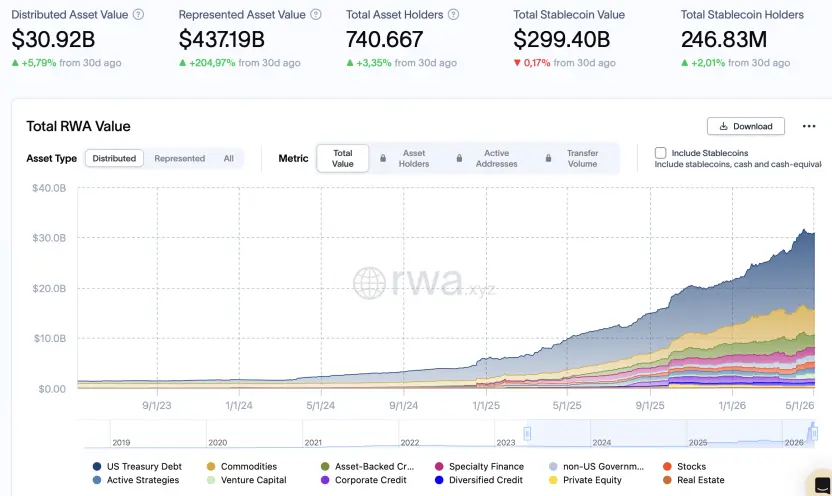Image resolution: width=832 pixels, height=496 pixels.
Task: Click the Represented Asset Value info icon
Action: 316,15
